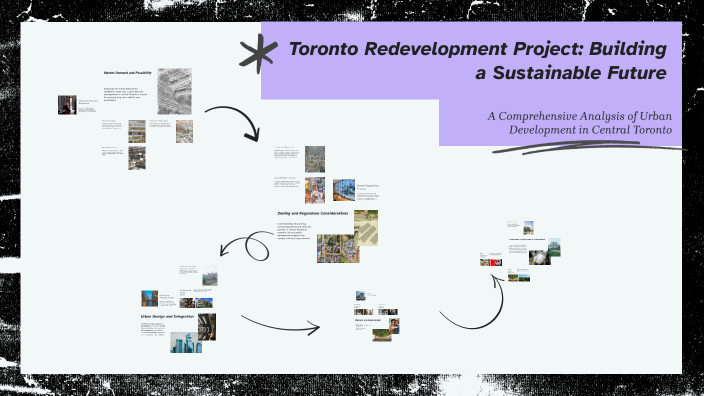Open the skyline-with-park photo above Urban Design
Viewport: 704px width, 396px height.
click(210, 276)
